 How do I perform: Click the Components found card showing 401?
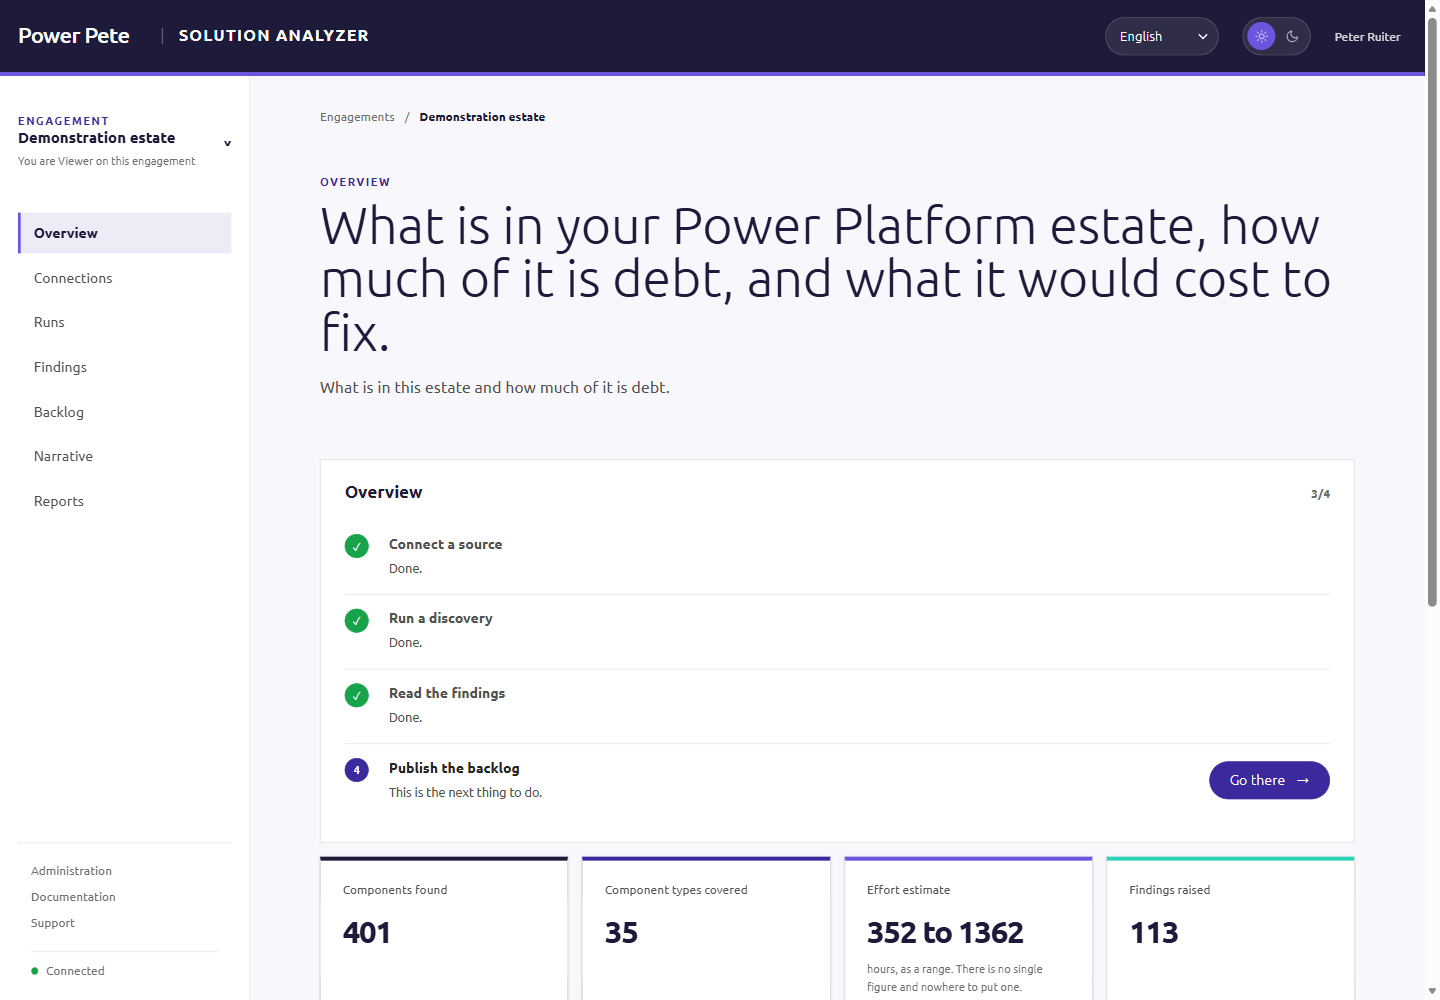pyautogui.click(x=444, y=928)
